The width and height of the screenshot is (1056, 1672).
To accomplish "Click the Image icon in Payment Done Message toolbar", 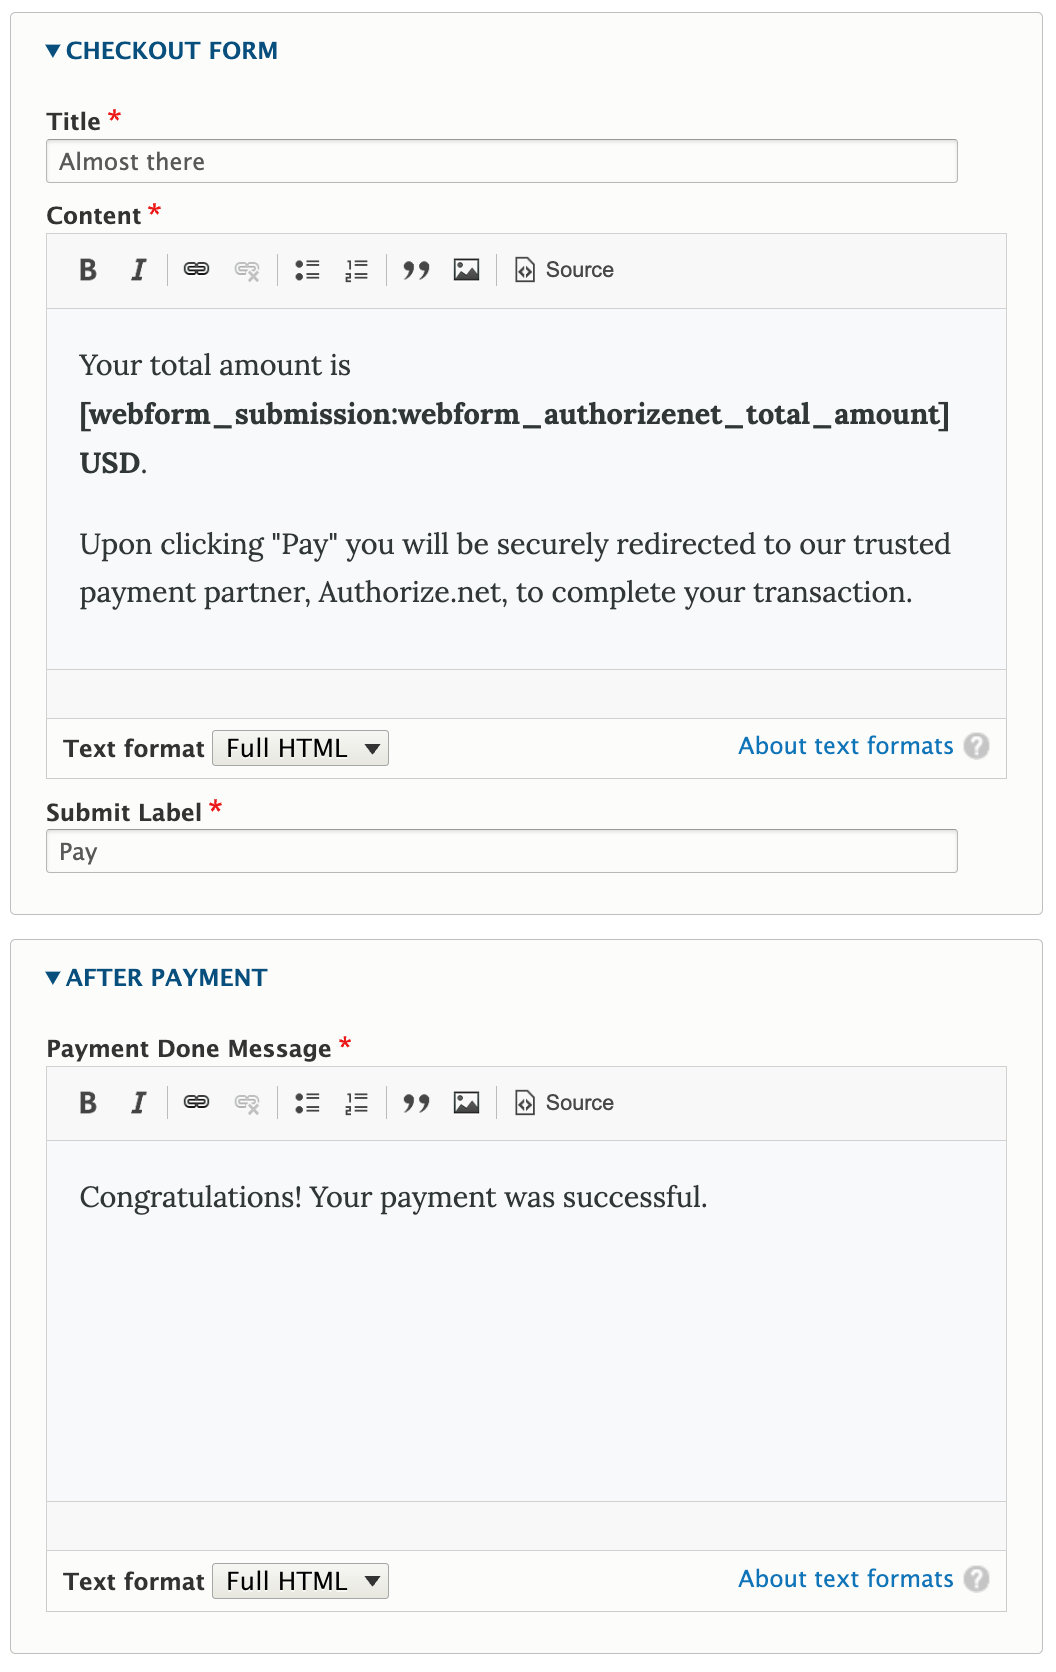I will coord(467,1102).
